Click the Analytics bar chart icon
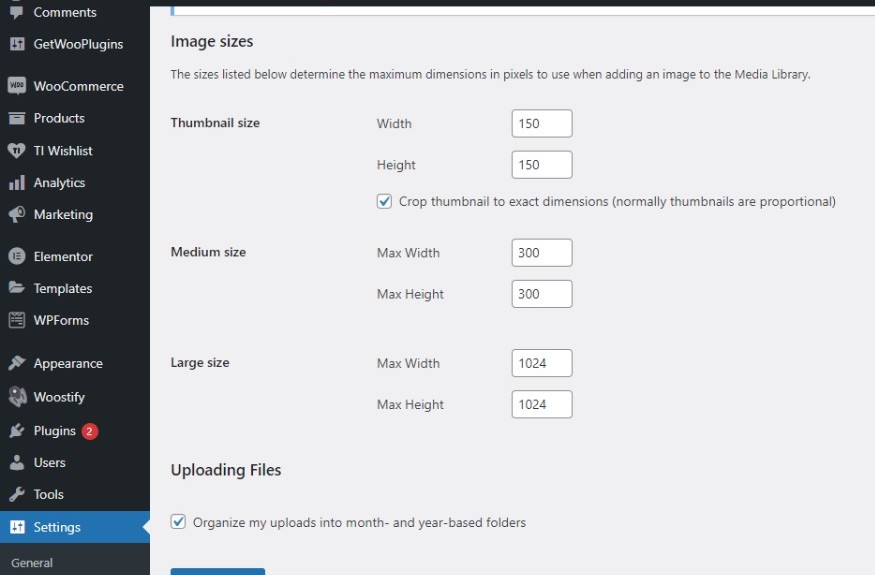 [17, 183]
